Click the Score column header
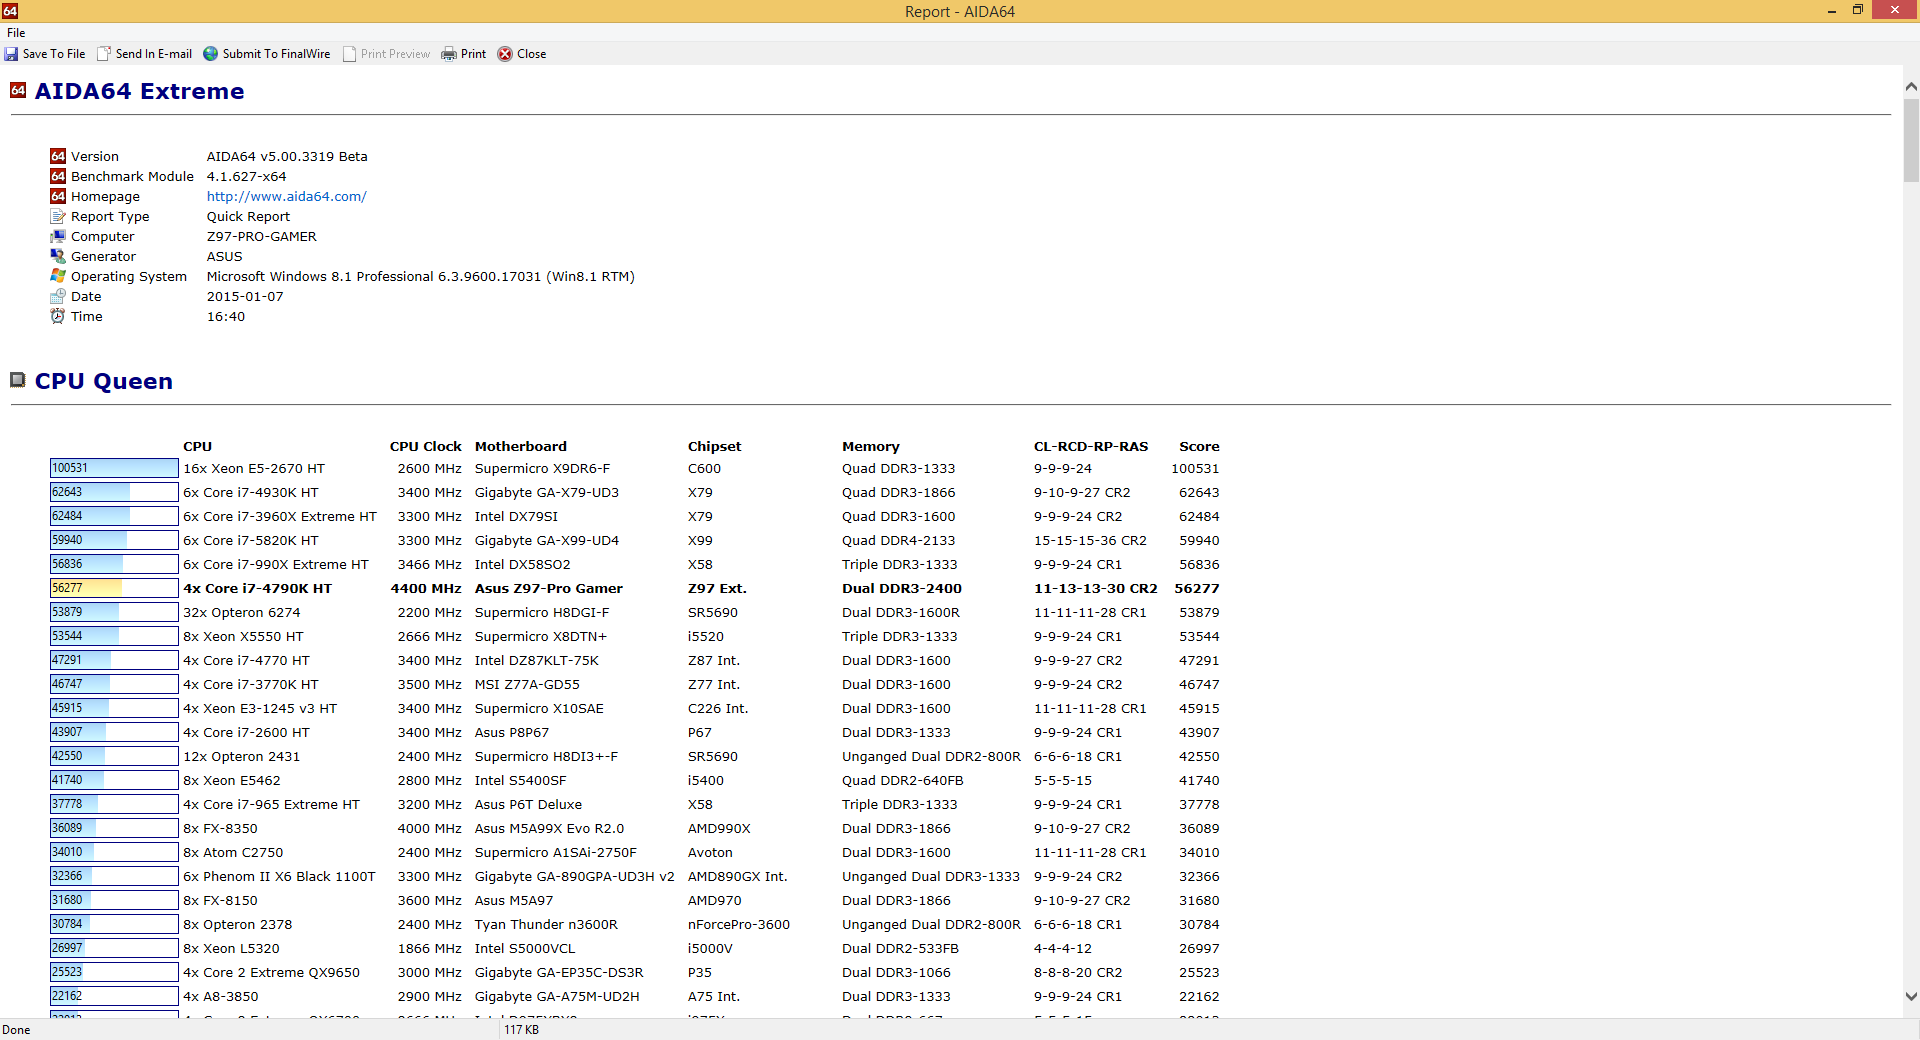Viewport: 1920px width, 1040px height. [1199, 446]
